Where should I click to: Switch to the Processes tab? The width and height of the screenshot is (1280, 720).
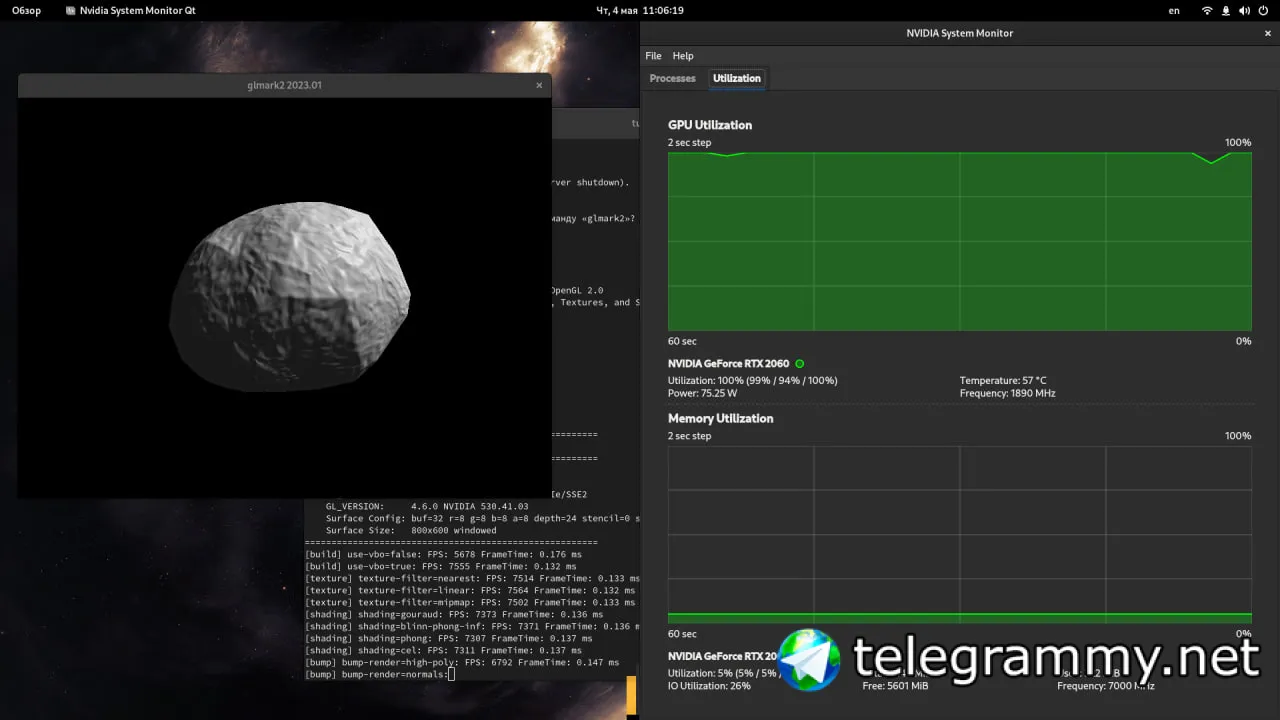(672, 78)
